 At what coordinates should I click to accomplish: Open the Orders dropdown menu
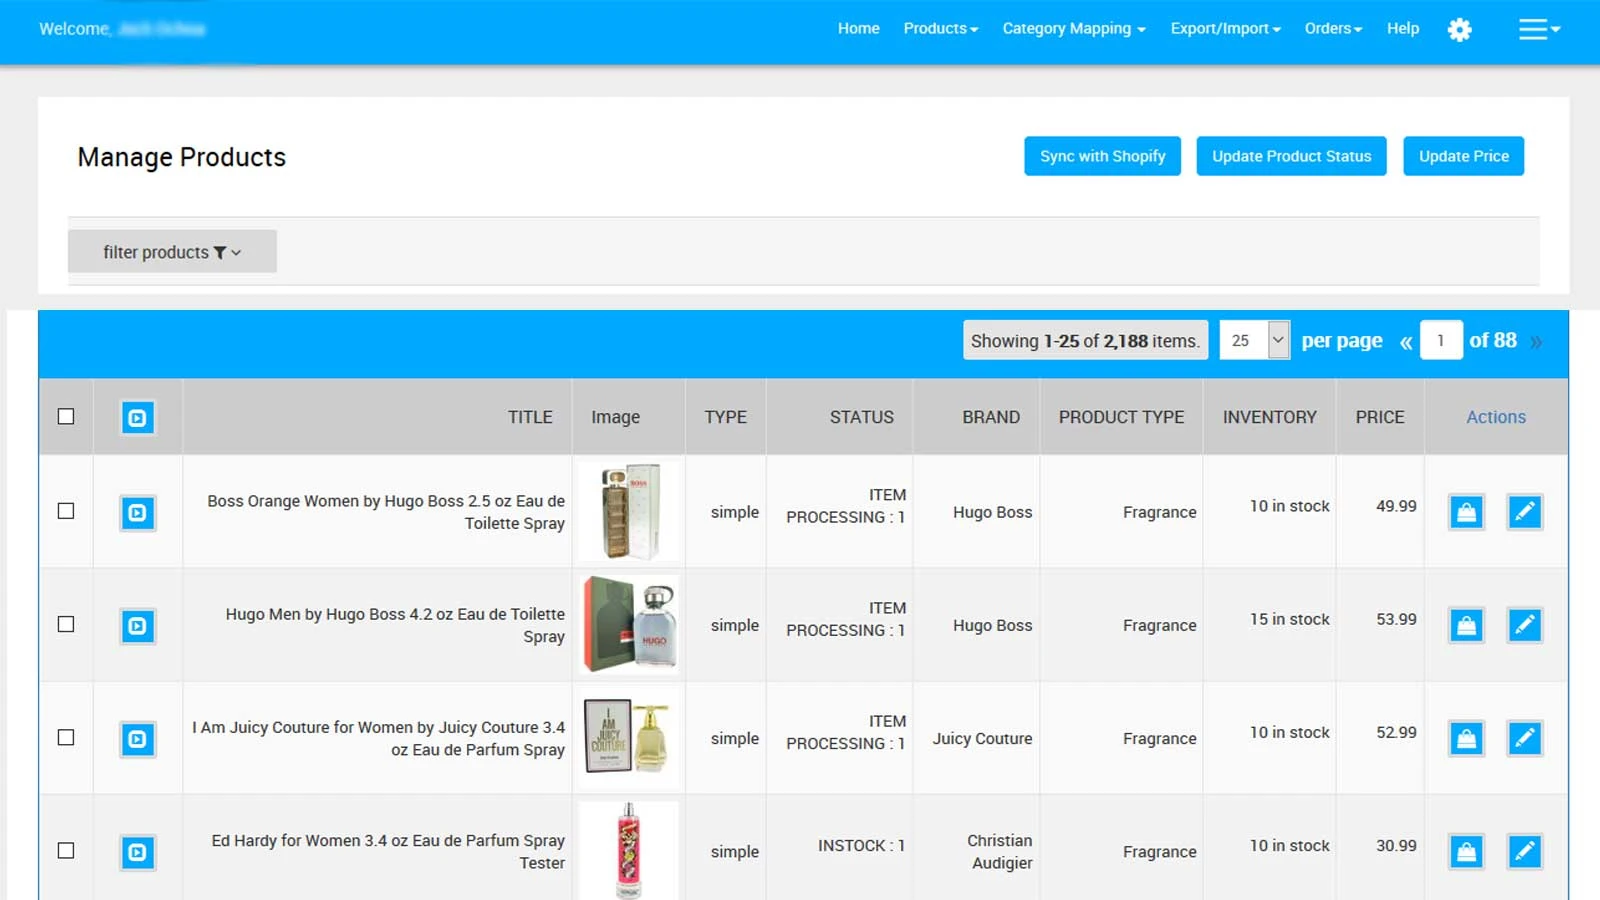[1333, 29]
